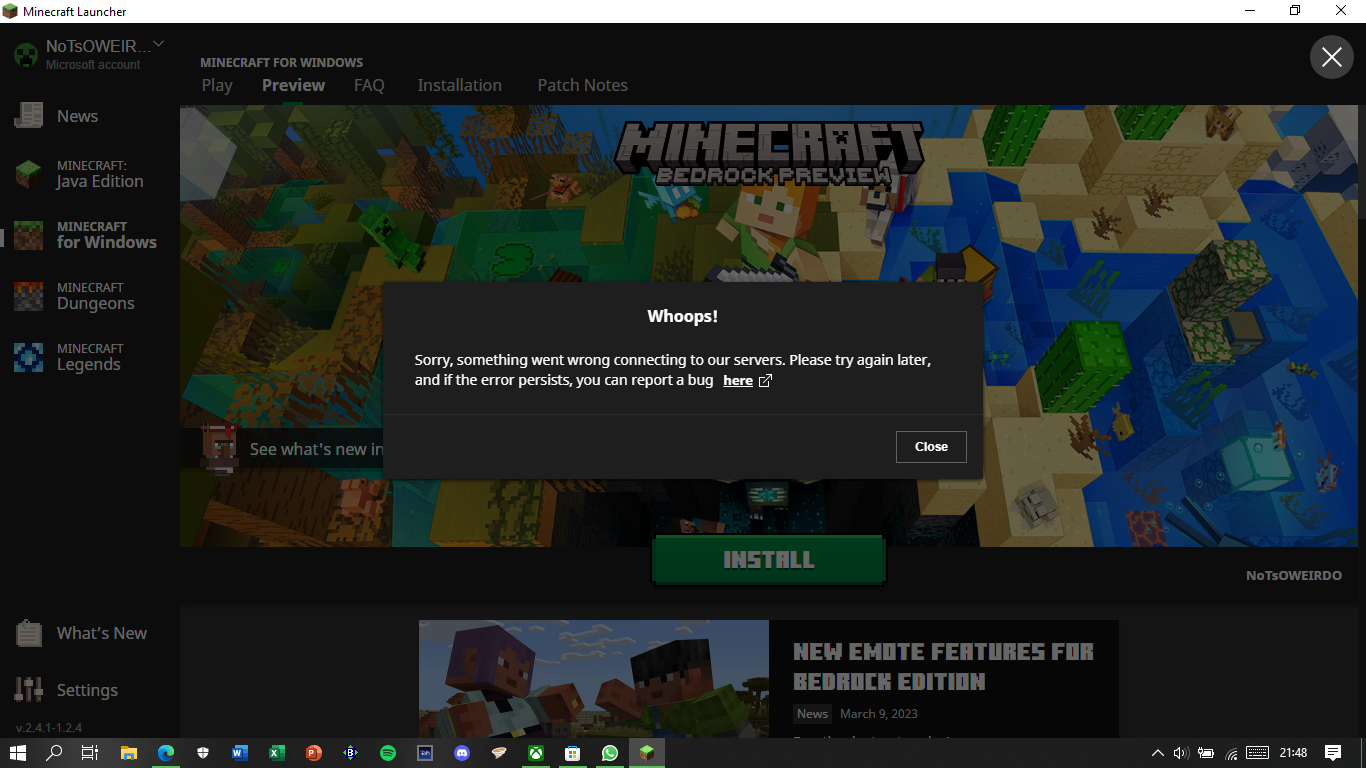1366x768 pixels.
Task: Open the Patch Notes tab
Action: tap(583, 85)
